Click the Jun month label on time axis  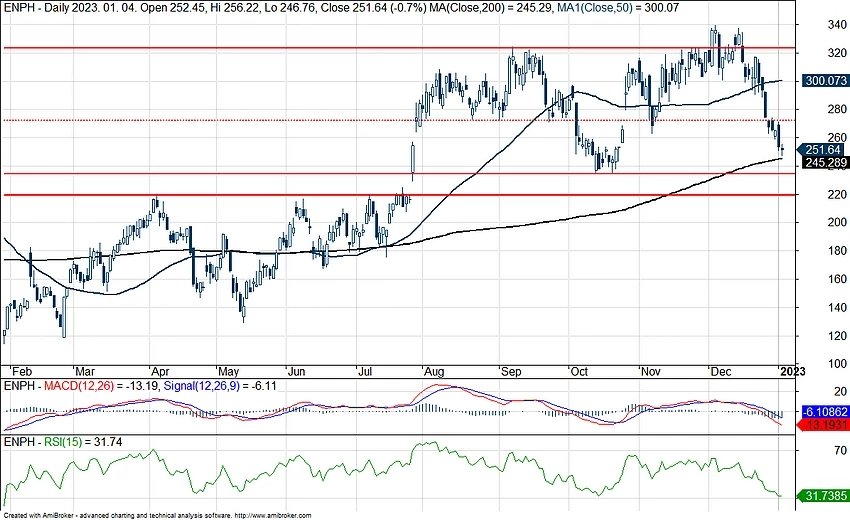pos(296,372)
